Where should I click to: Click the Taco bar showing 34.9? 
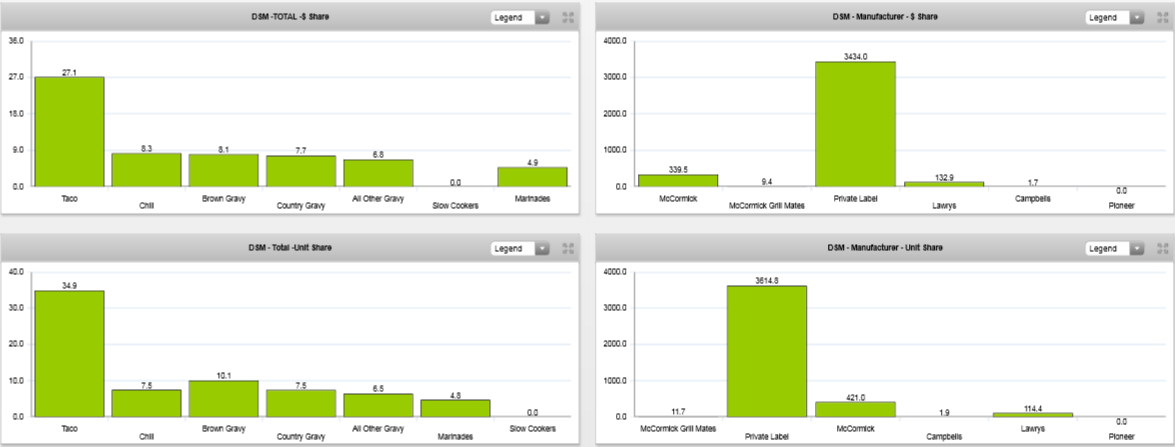point(69,353)
